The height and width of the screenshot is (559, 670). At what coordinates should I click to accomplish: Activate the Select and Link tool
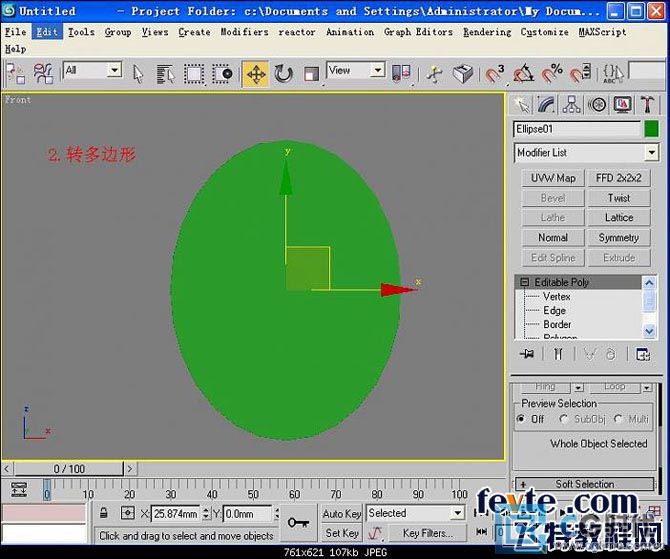(16, 74)
